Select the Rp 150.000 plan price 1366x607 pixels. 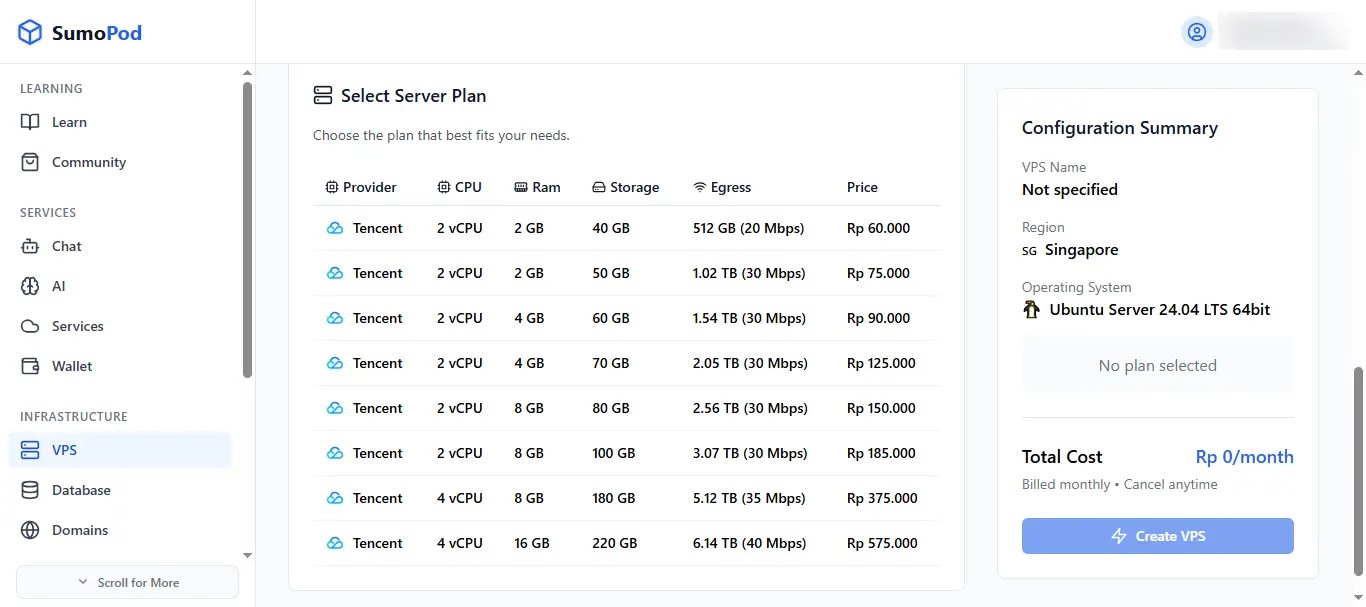tap(881, 408)
